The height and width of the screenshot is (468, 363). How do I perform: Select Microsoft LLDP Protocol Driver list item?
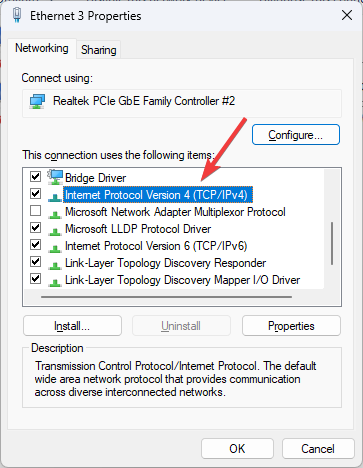click(138, 229)
